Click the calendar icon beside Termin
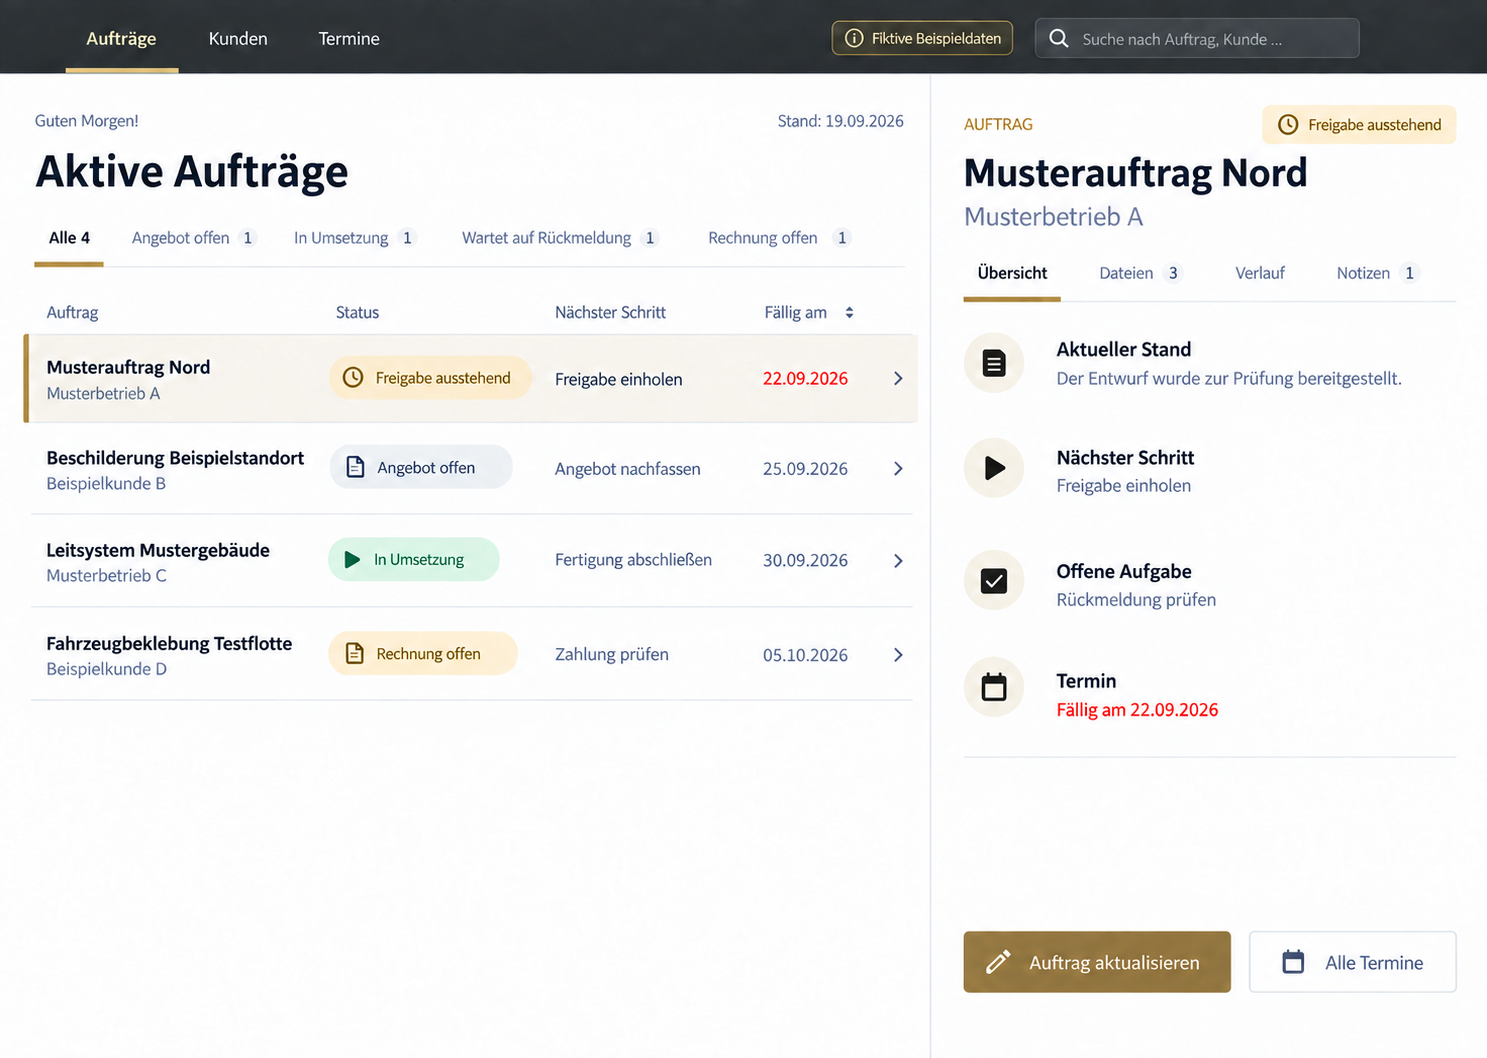This screenshot has height=1058, width=1487. click(x=994, y=687)
